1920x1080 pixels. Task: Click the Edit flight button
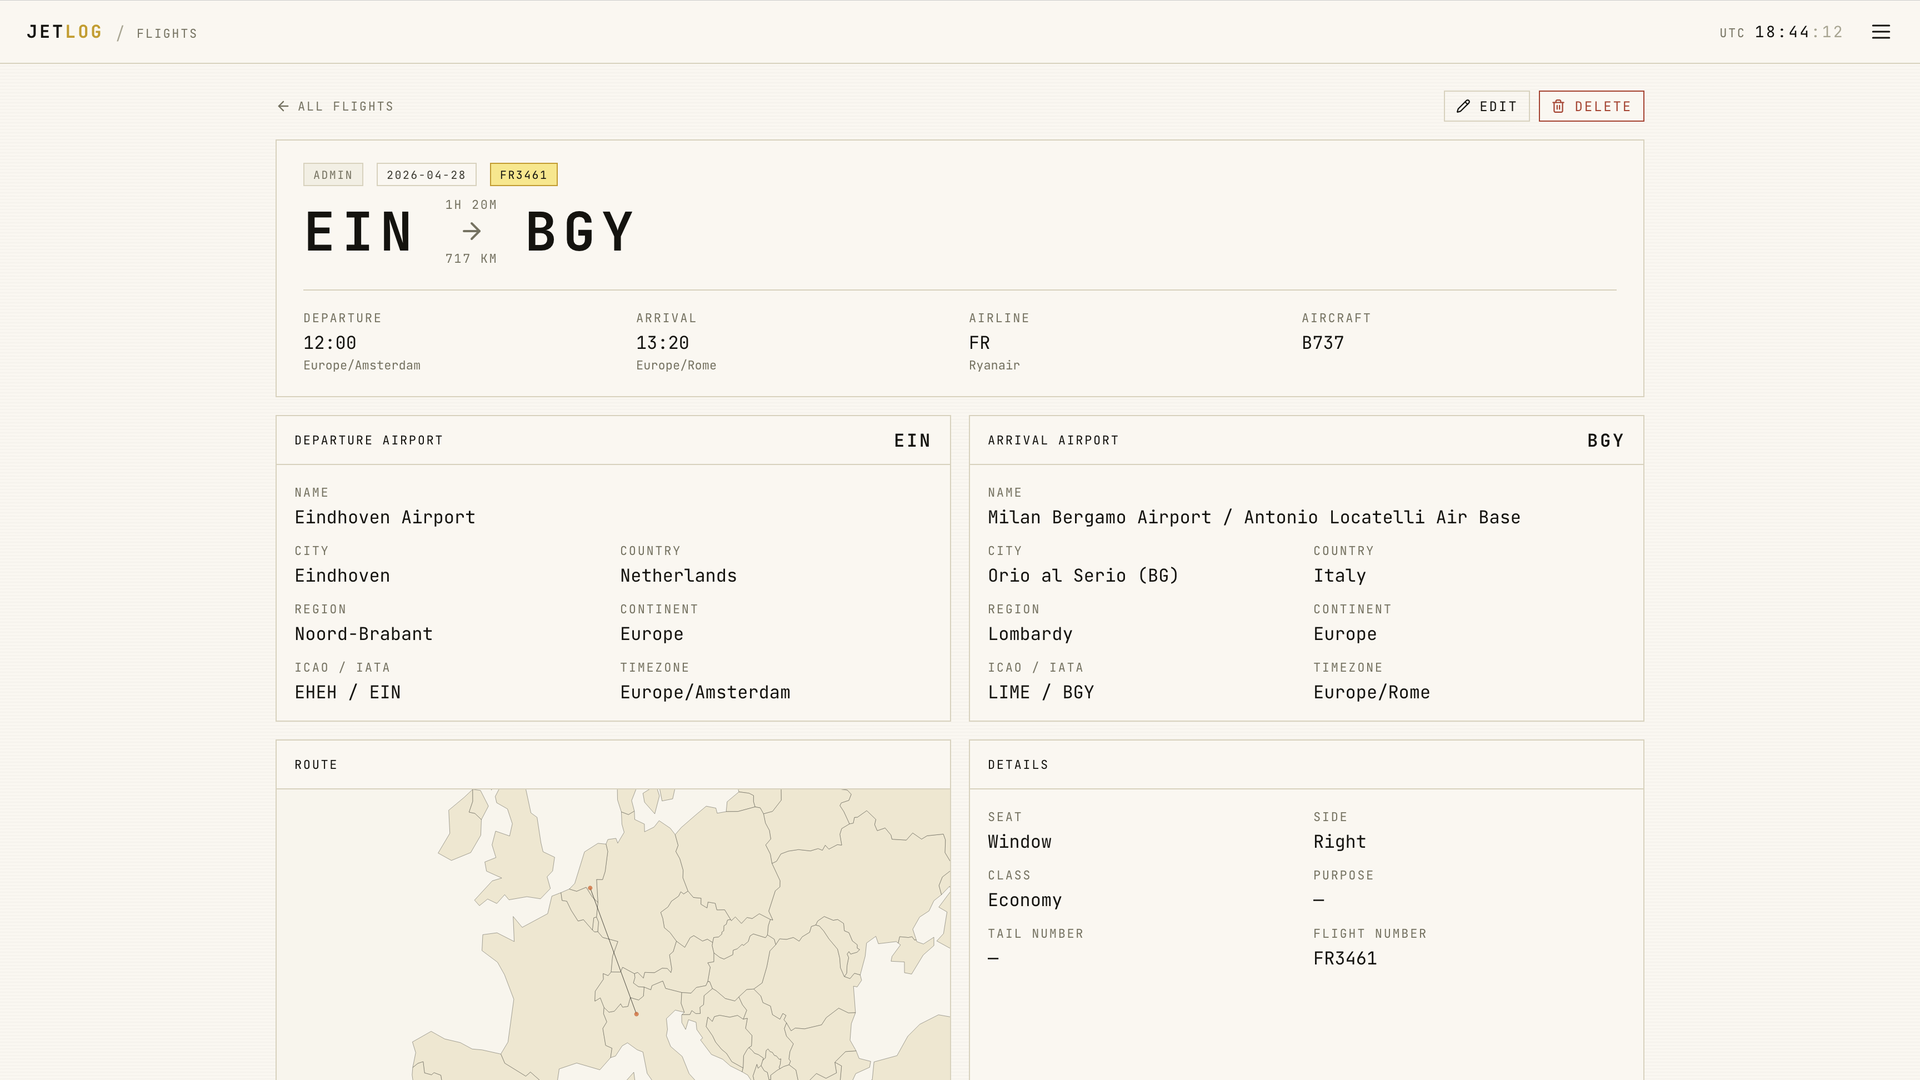pos(1486,106)
